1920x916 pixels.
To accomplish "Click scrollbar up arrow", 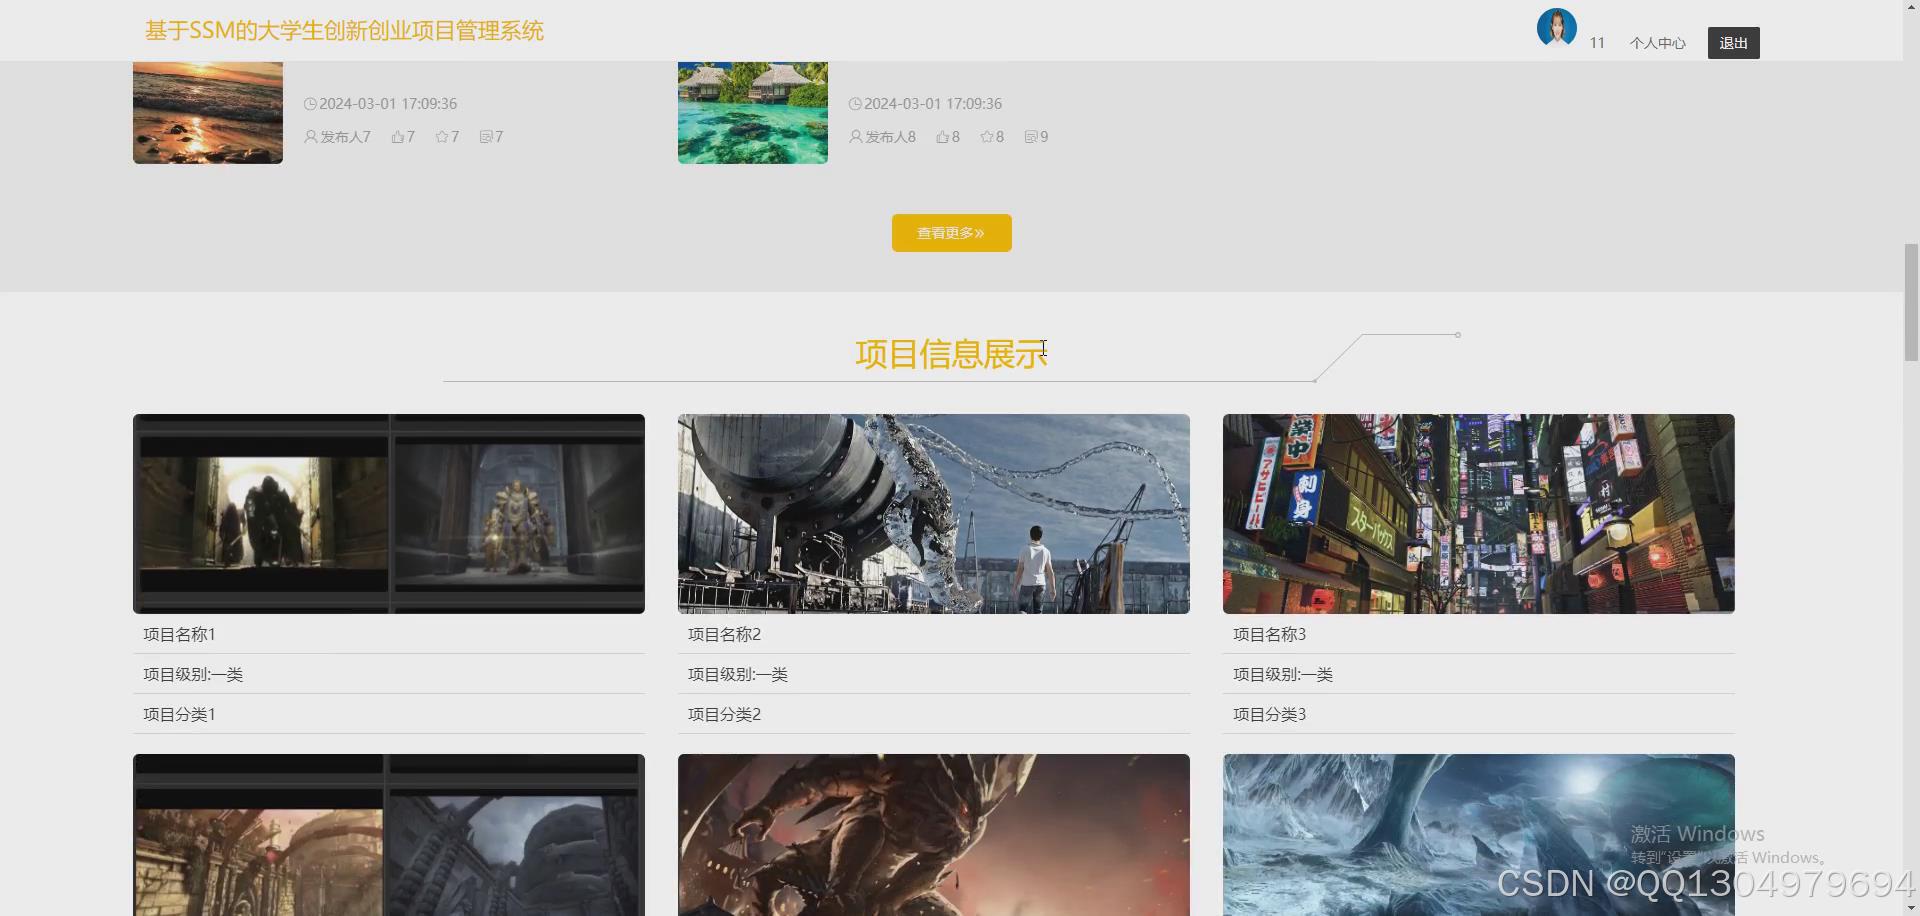I will pos(1911,6).
